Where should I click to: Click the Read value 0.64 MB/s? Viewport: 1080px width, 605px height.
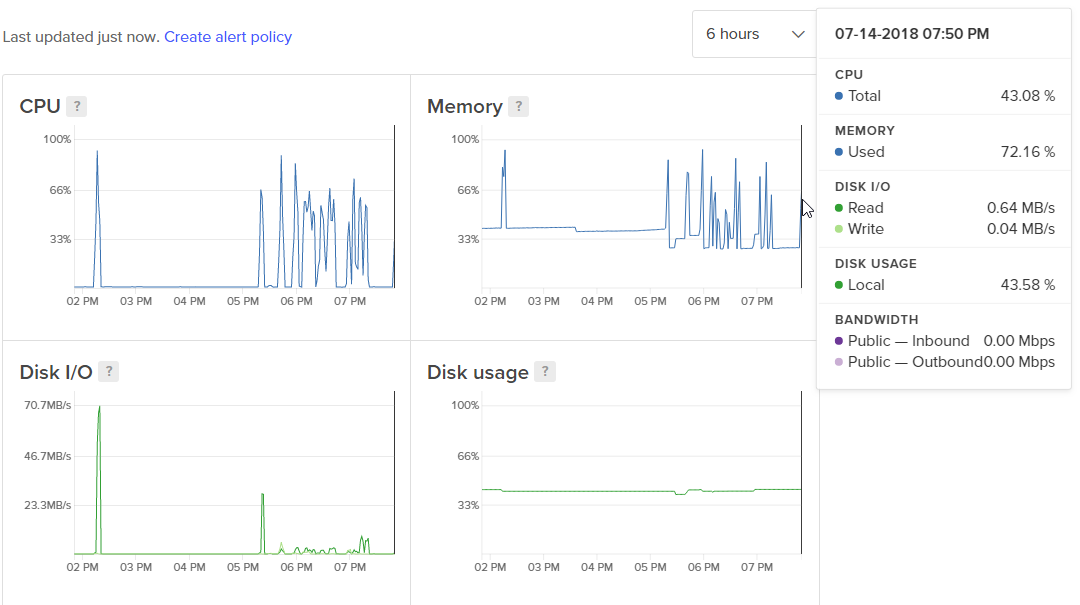[x=1021, y=207]
